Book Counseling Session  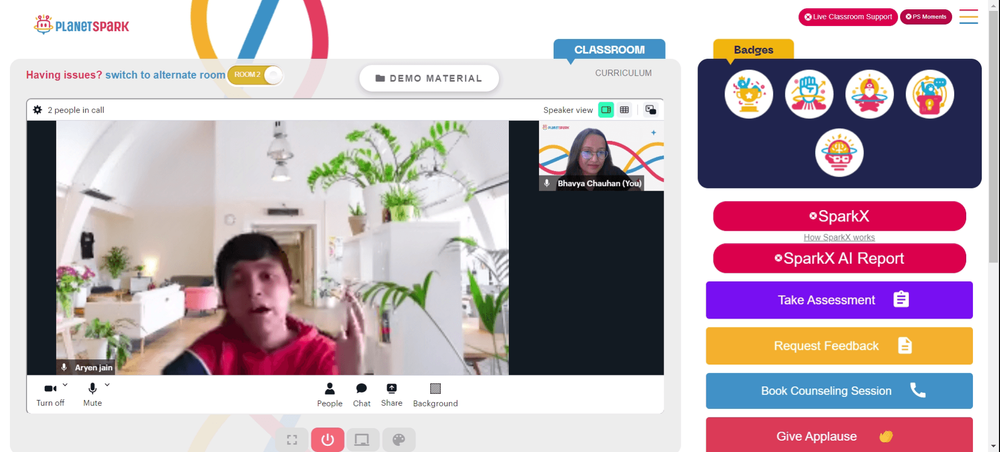[x=839, y=391]
